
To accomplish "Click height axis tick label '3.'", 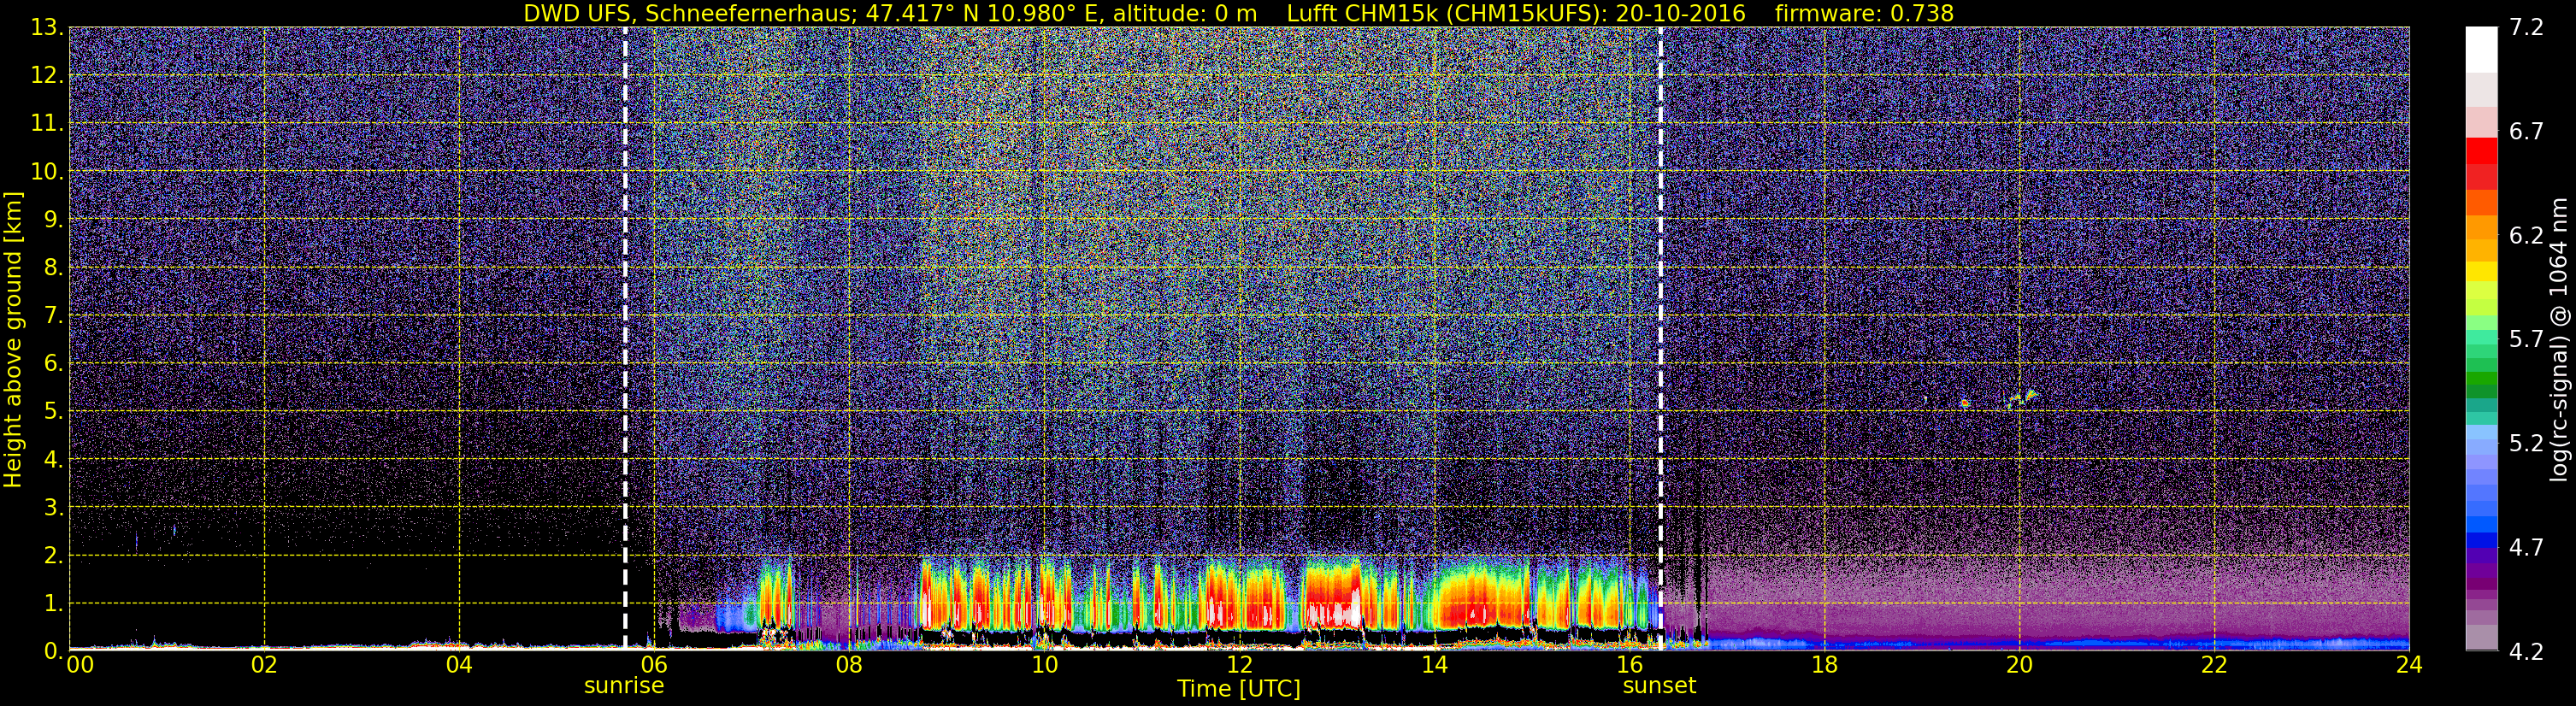I will click(53, 508).
